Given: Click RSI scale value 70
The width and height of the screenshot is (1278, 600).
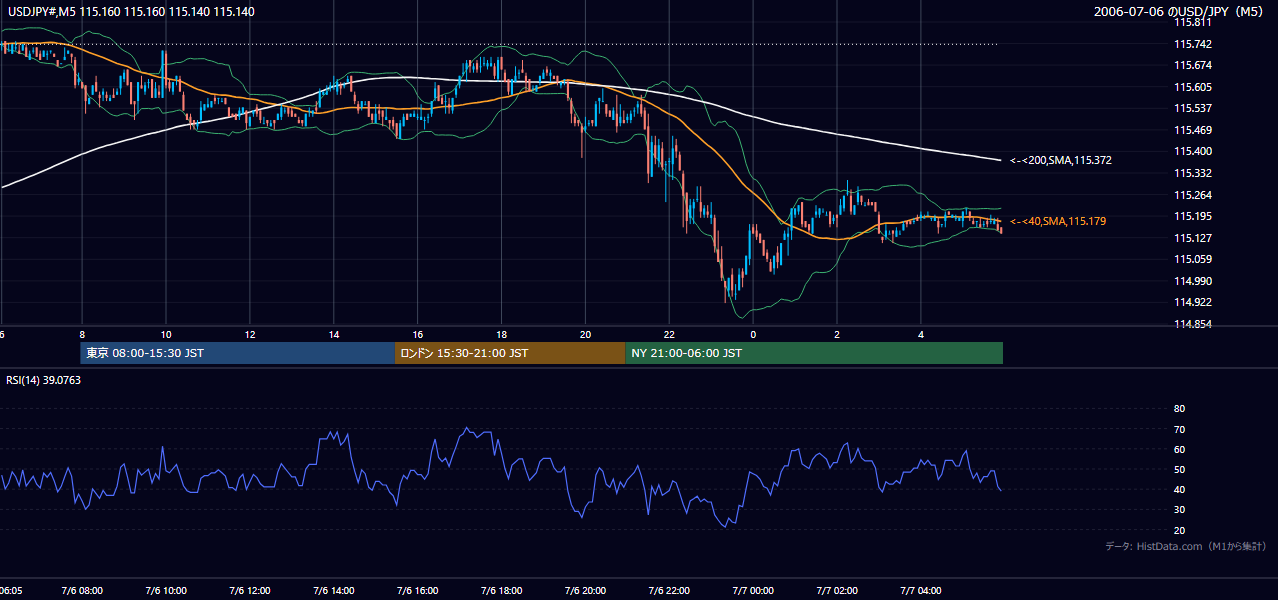Looking at the screenshot, I should [1179, 429].
